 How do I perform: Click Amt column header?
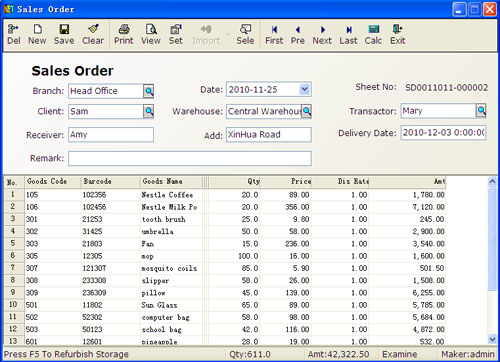pyautogui.click(x=407, y=182)
